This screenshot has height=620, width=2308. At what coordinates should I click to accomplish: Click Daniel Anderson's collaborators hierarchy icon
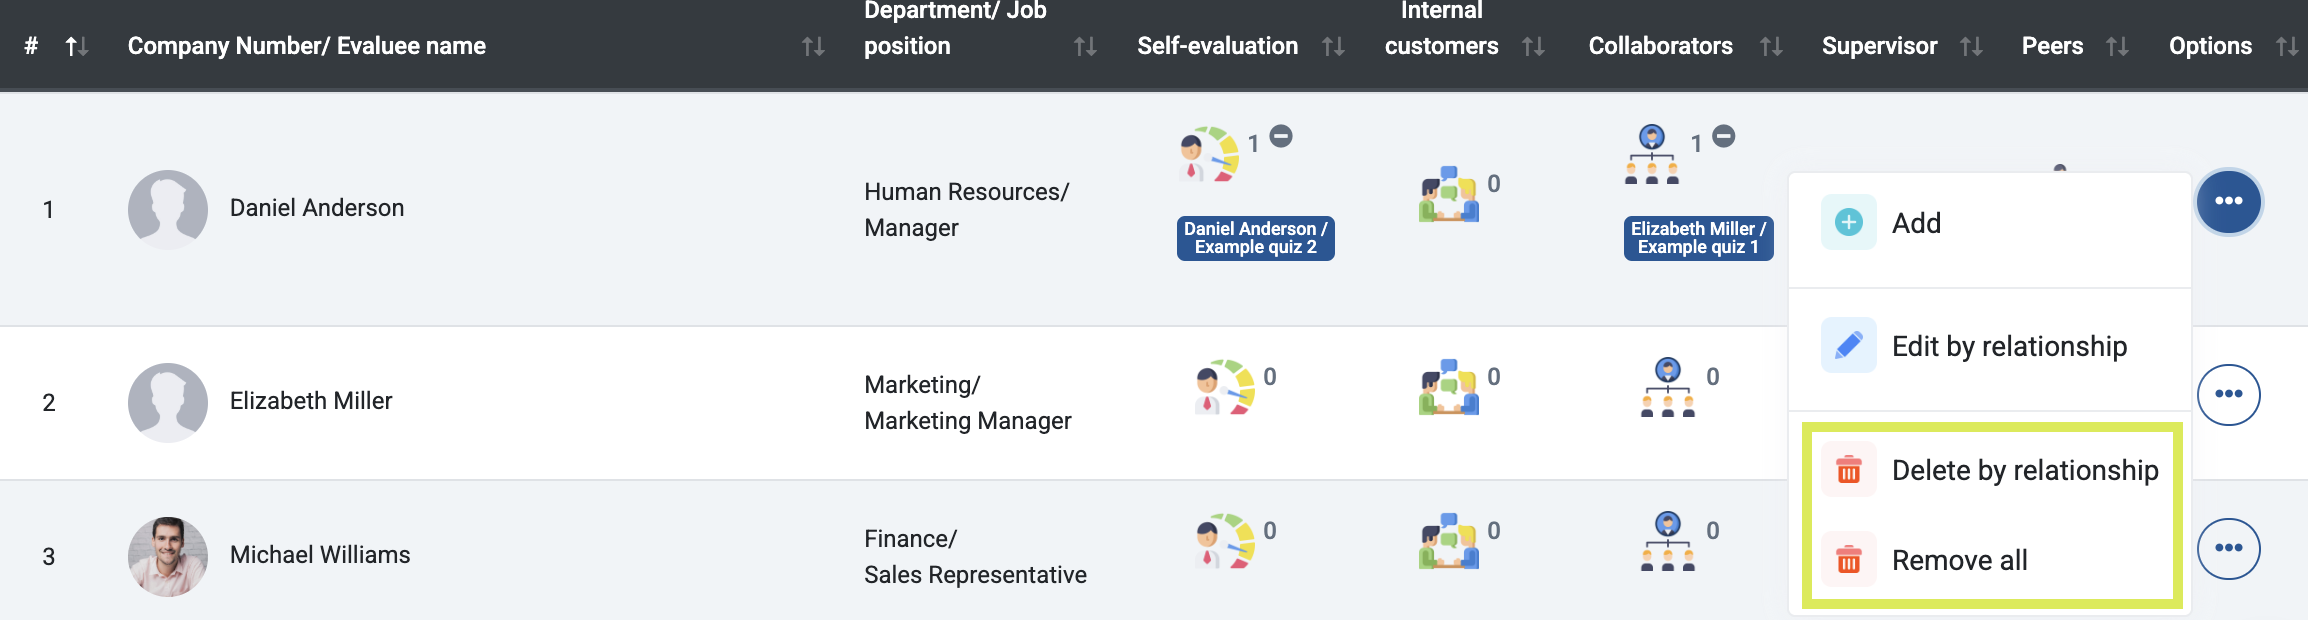pos(1652,155)
